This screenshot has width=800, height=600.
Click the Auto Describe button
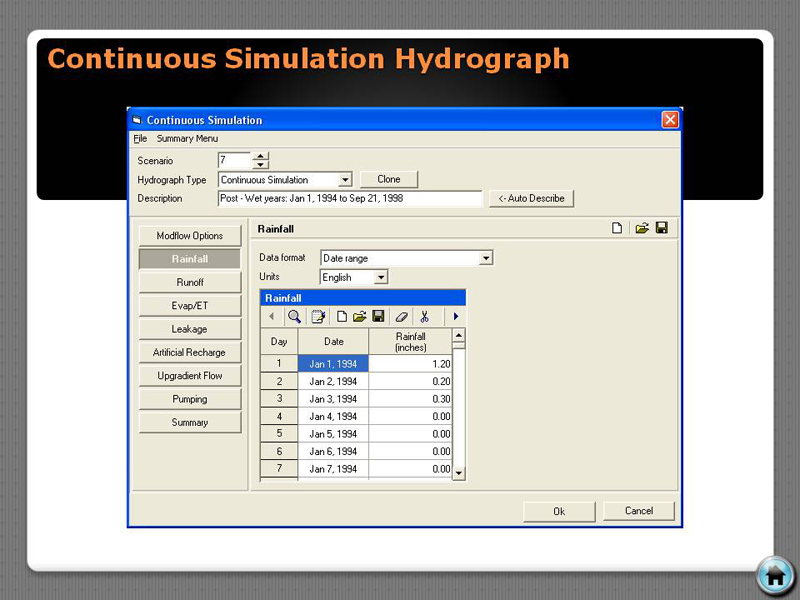click(x=532, y=198)
